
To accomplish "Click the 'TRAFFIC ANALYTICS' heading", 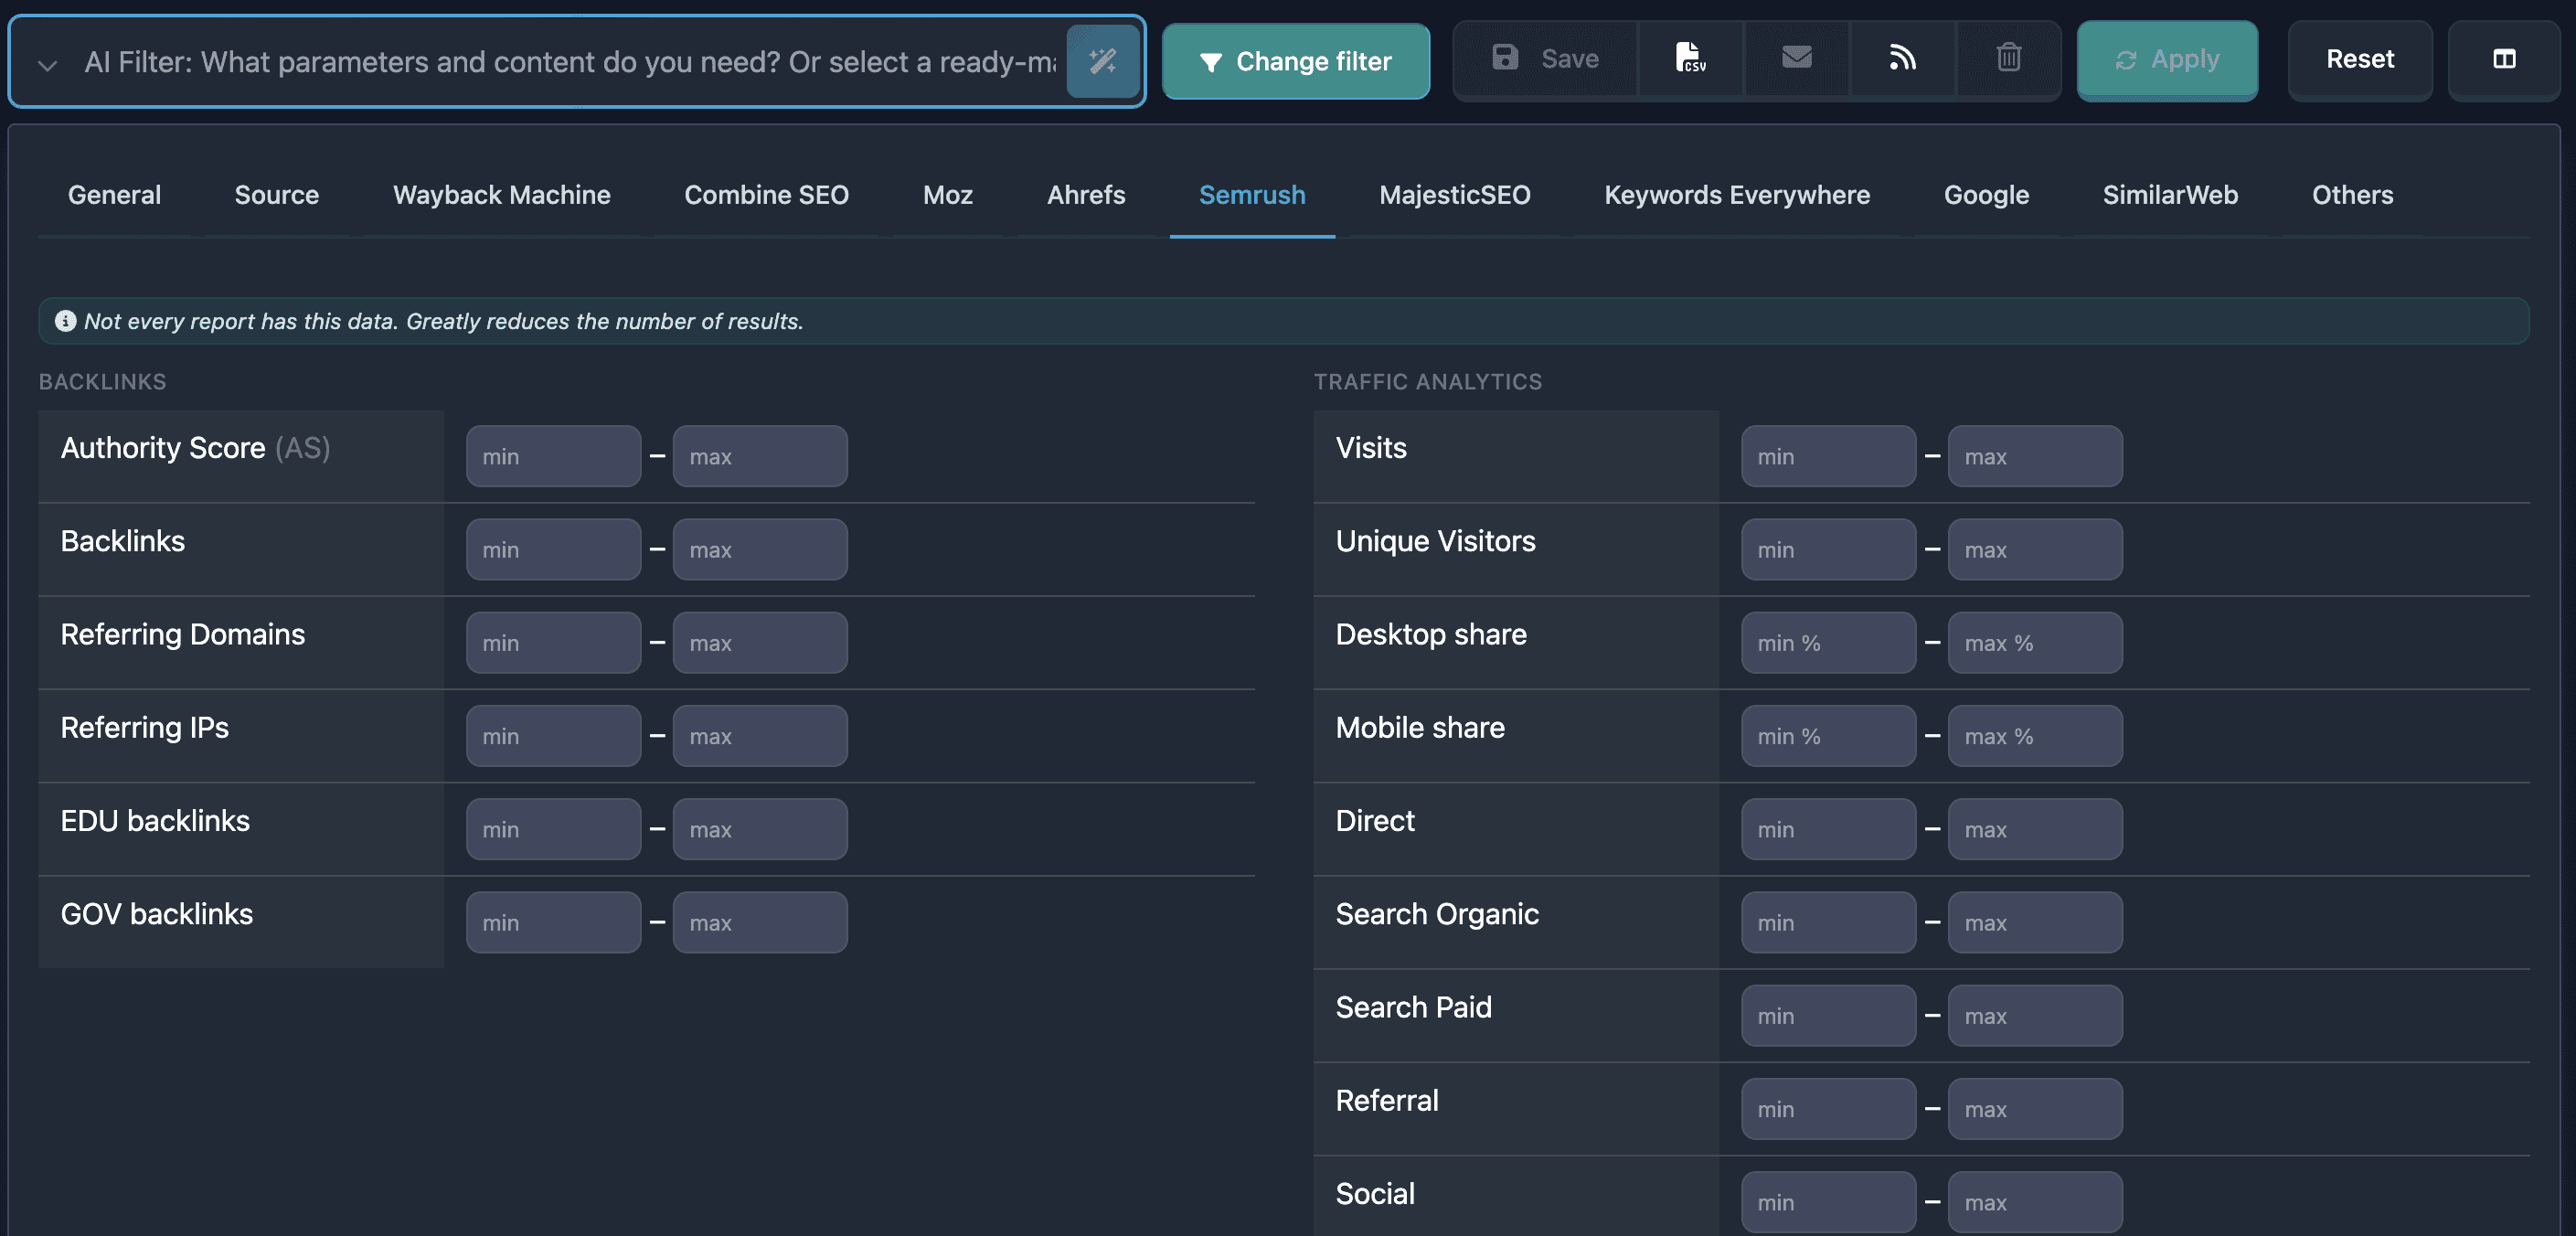I will coord(1427,381).
